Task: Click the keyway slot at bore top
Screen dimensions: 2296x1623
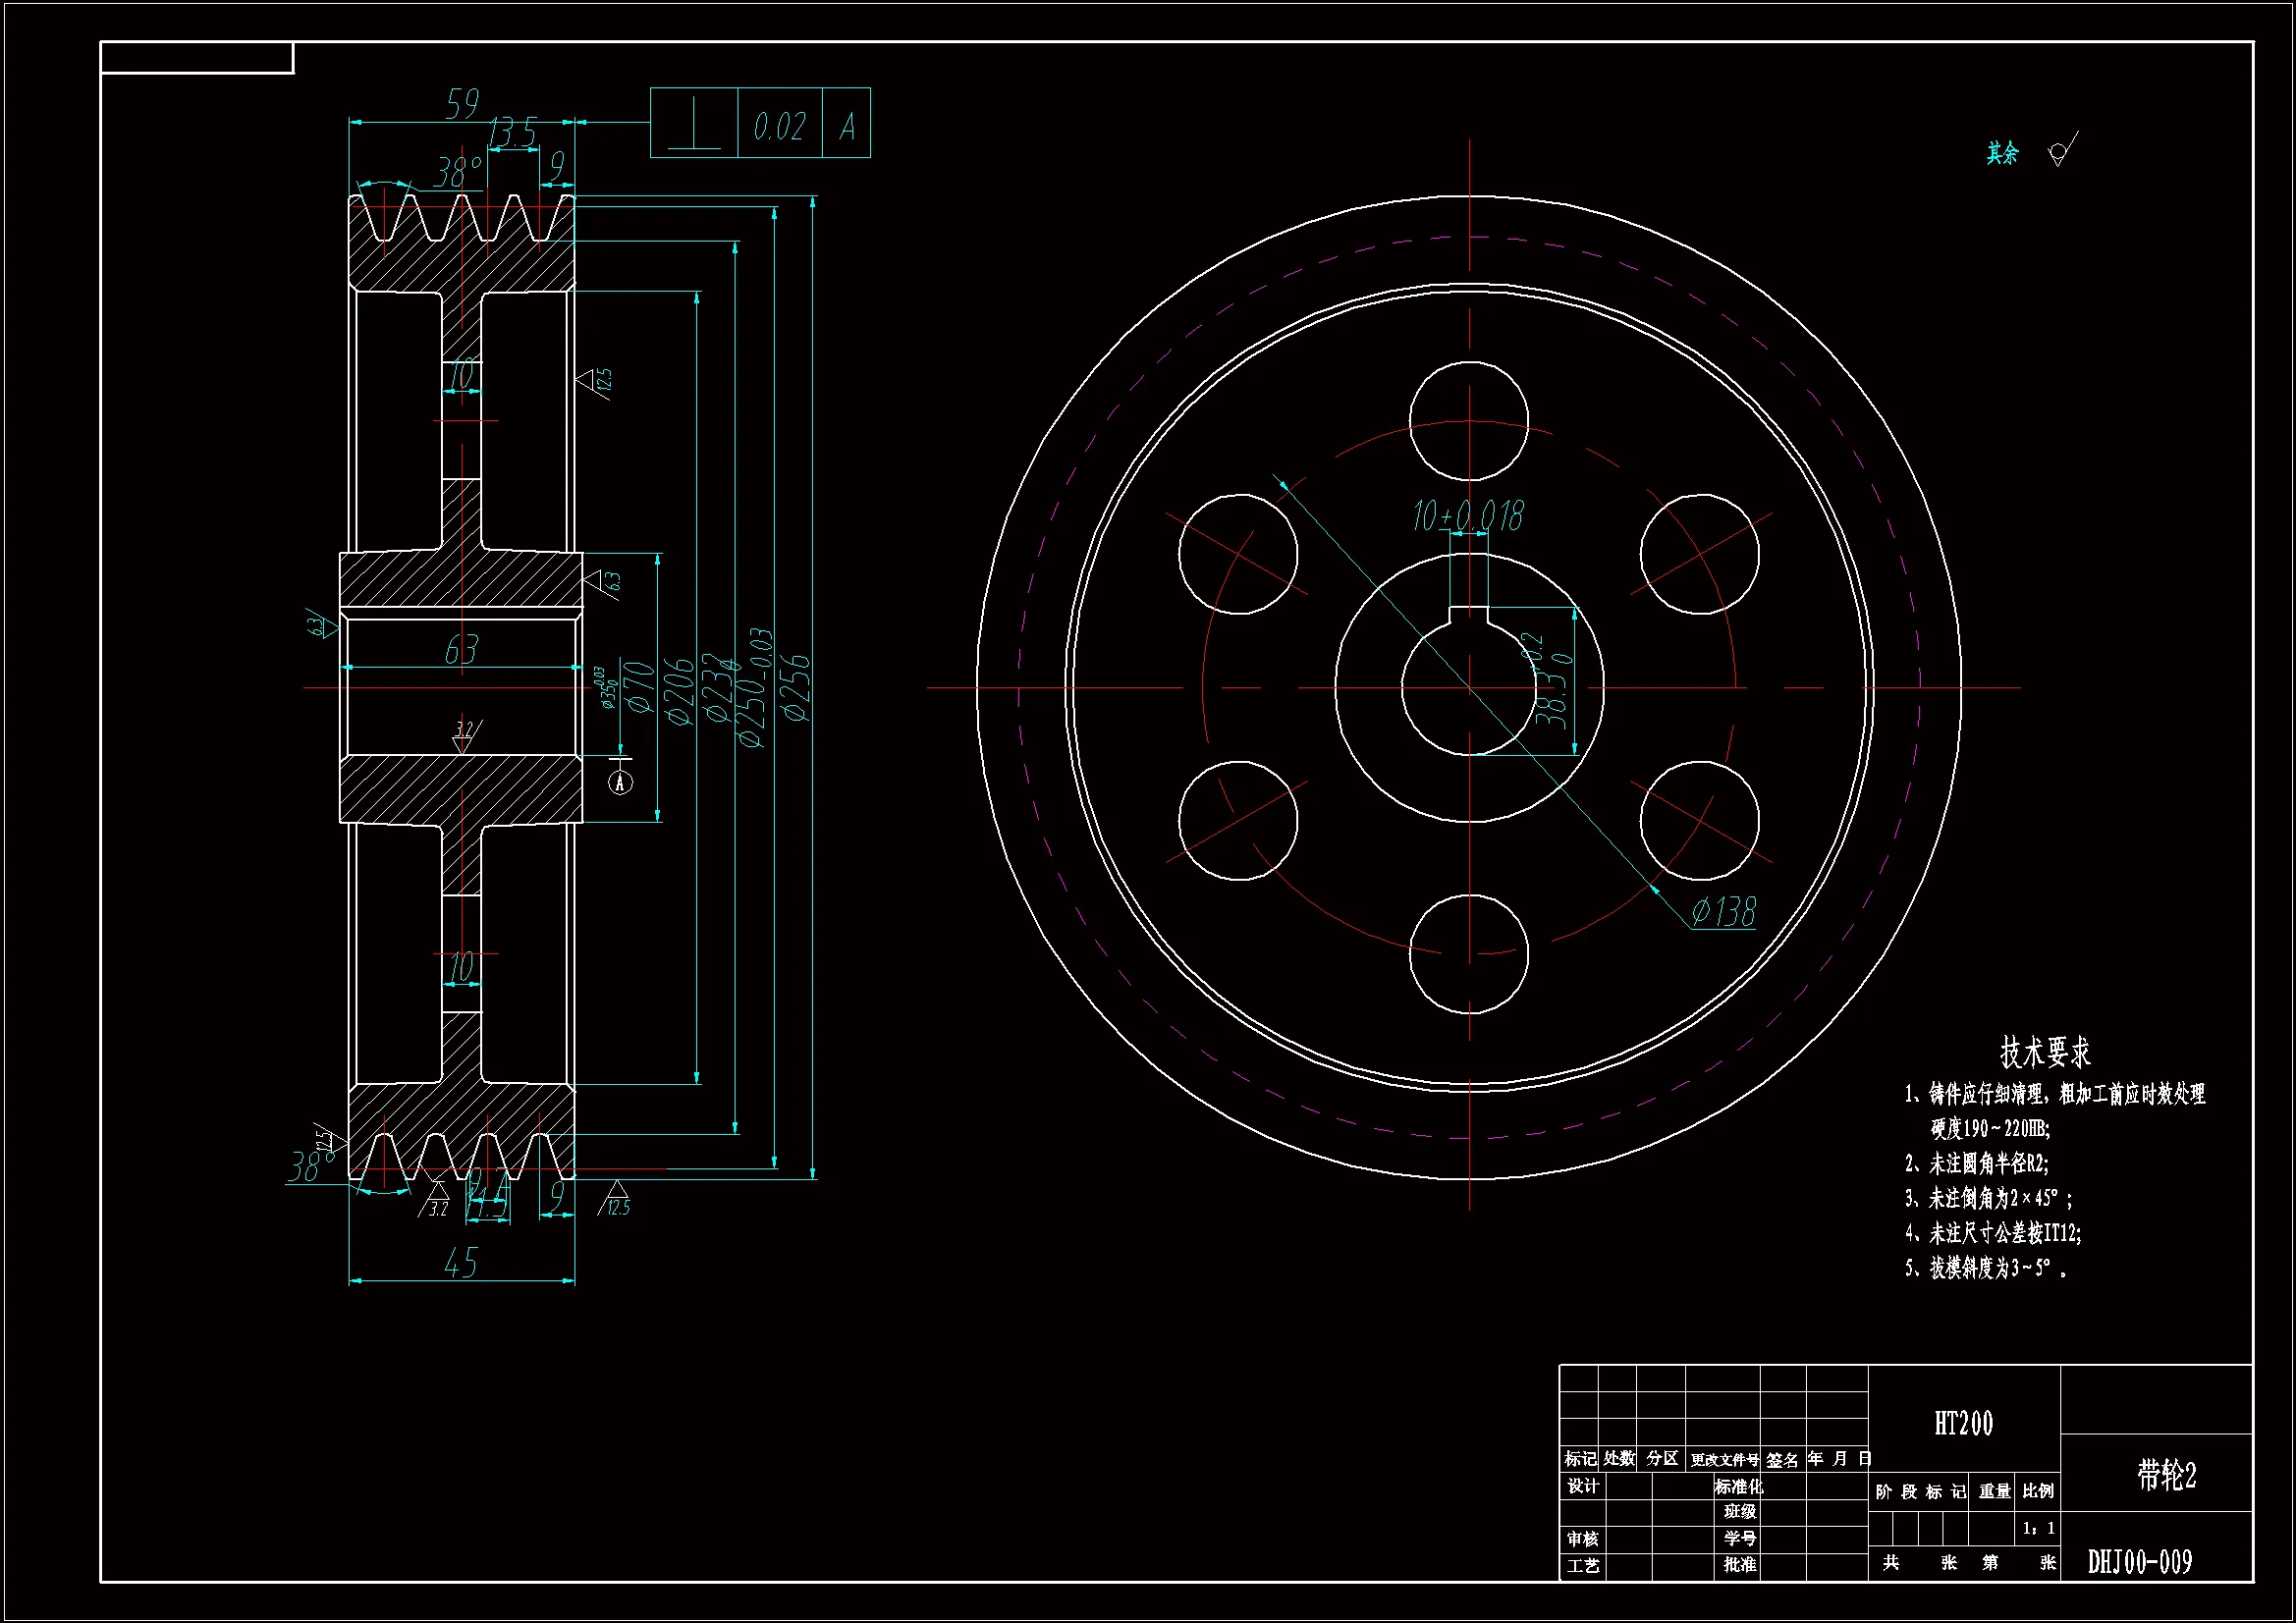Action: point(1469,613)
